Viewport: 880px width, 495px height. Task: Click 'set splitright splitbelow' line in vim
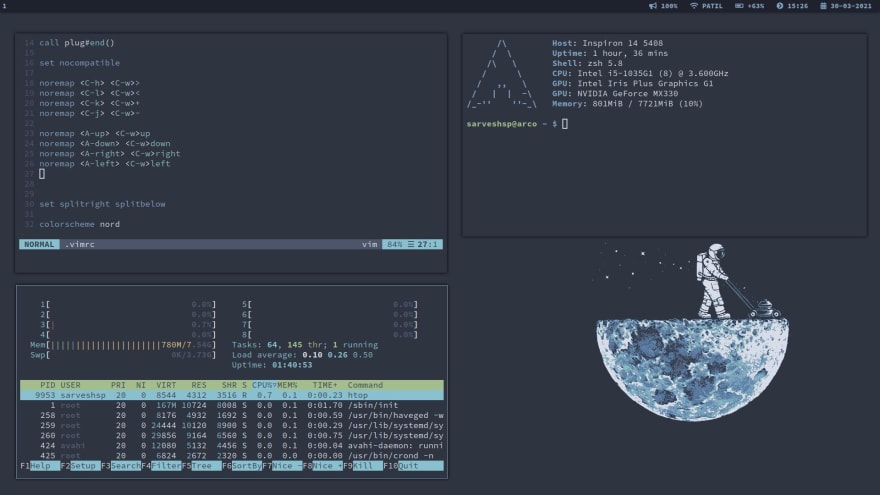(x=102, y=204)
